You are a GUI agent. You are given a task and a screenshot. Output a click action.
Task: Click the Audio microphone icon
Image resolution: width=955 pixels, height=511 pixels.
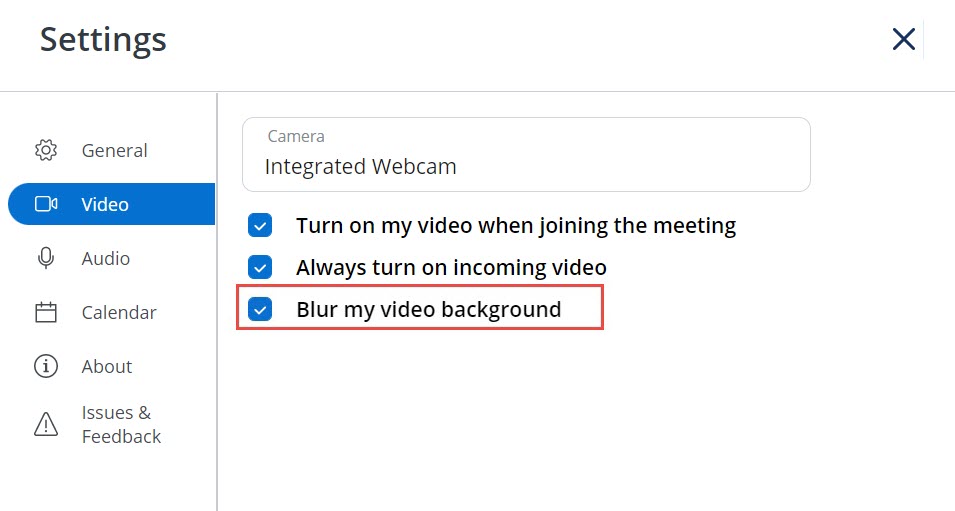tap(46, 258)
